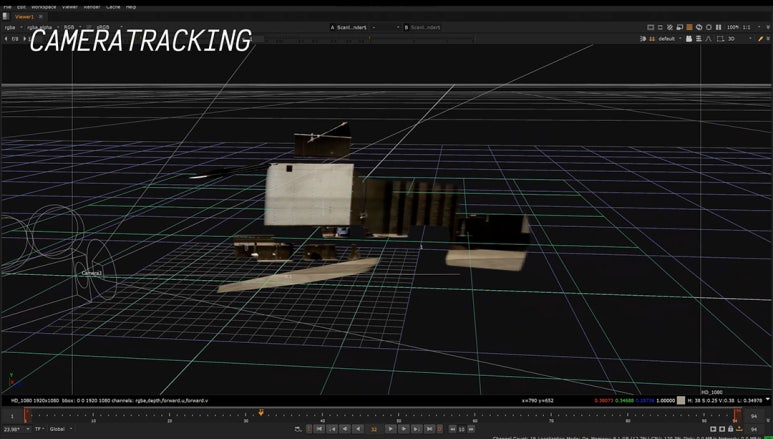Jump to first frame

320,429
